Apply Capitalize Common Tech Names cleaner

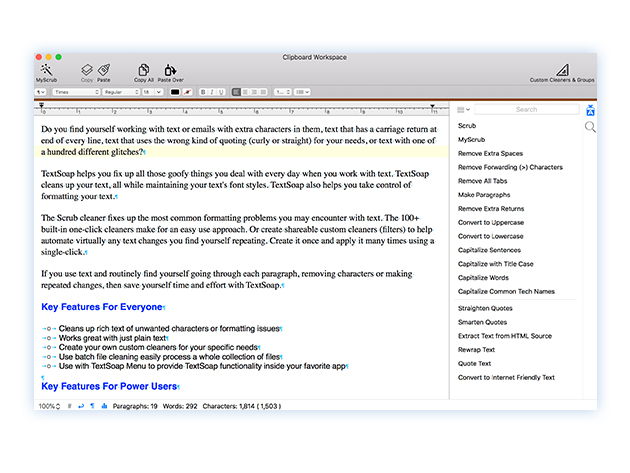coord(506,291)
